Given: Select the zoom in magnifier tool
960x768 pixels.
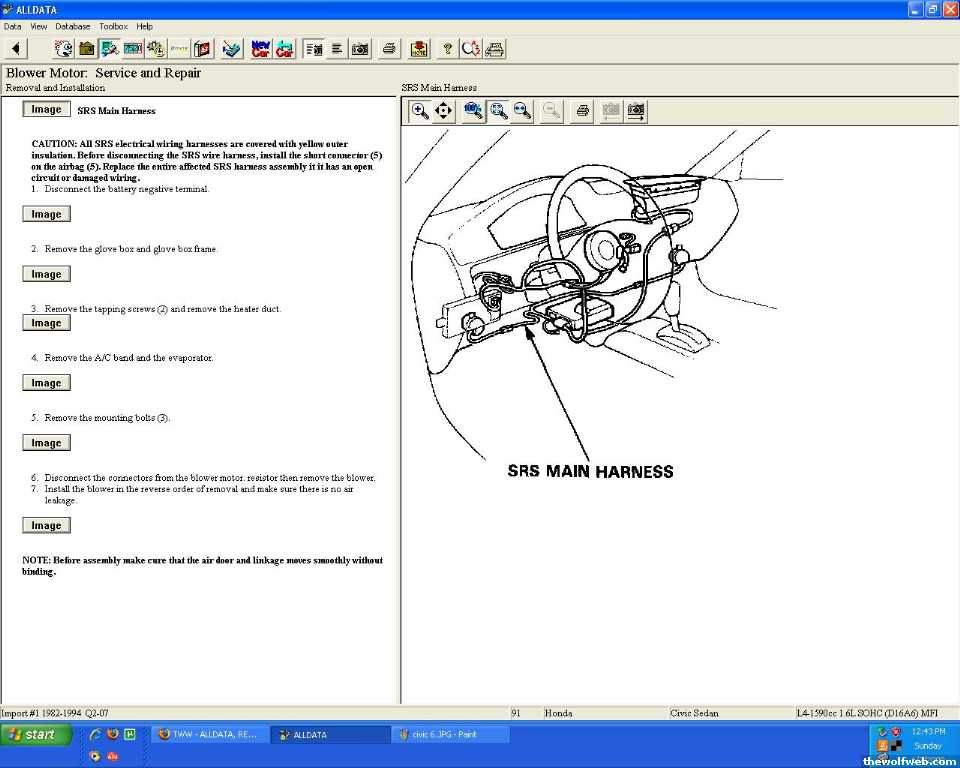Looking at the screenshot, I should pyautogui.click(x=420, y=111).
